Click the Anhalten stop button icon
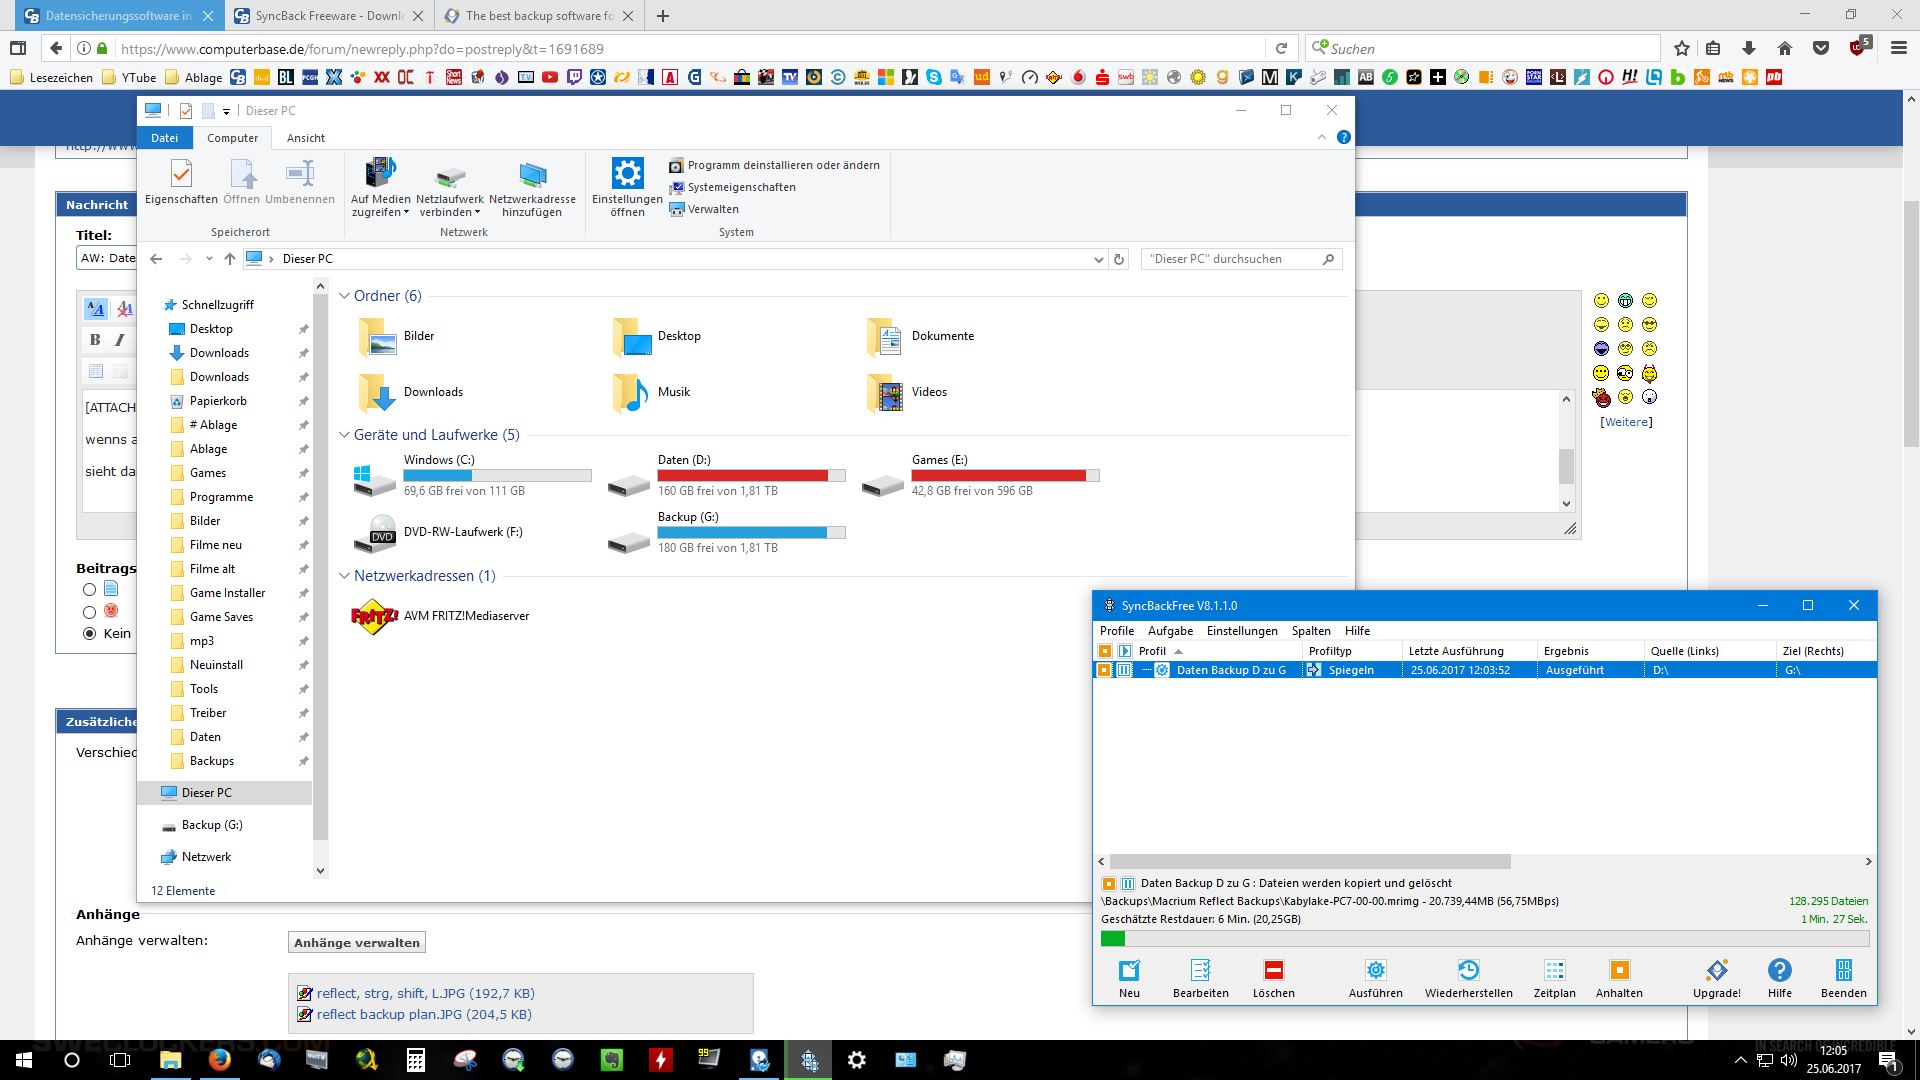 click(x=1618, y=970)
